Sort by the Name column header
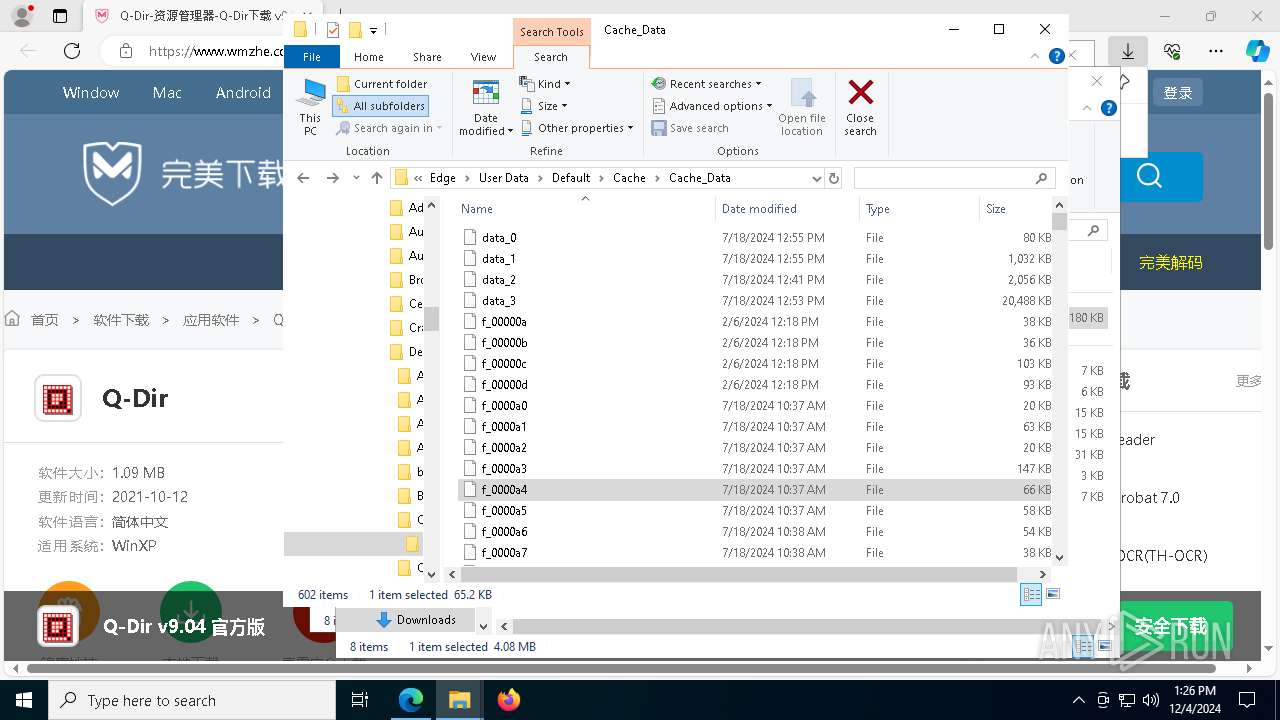 [586, 209]
